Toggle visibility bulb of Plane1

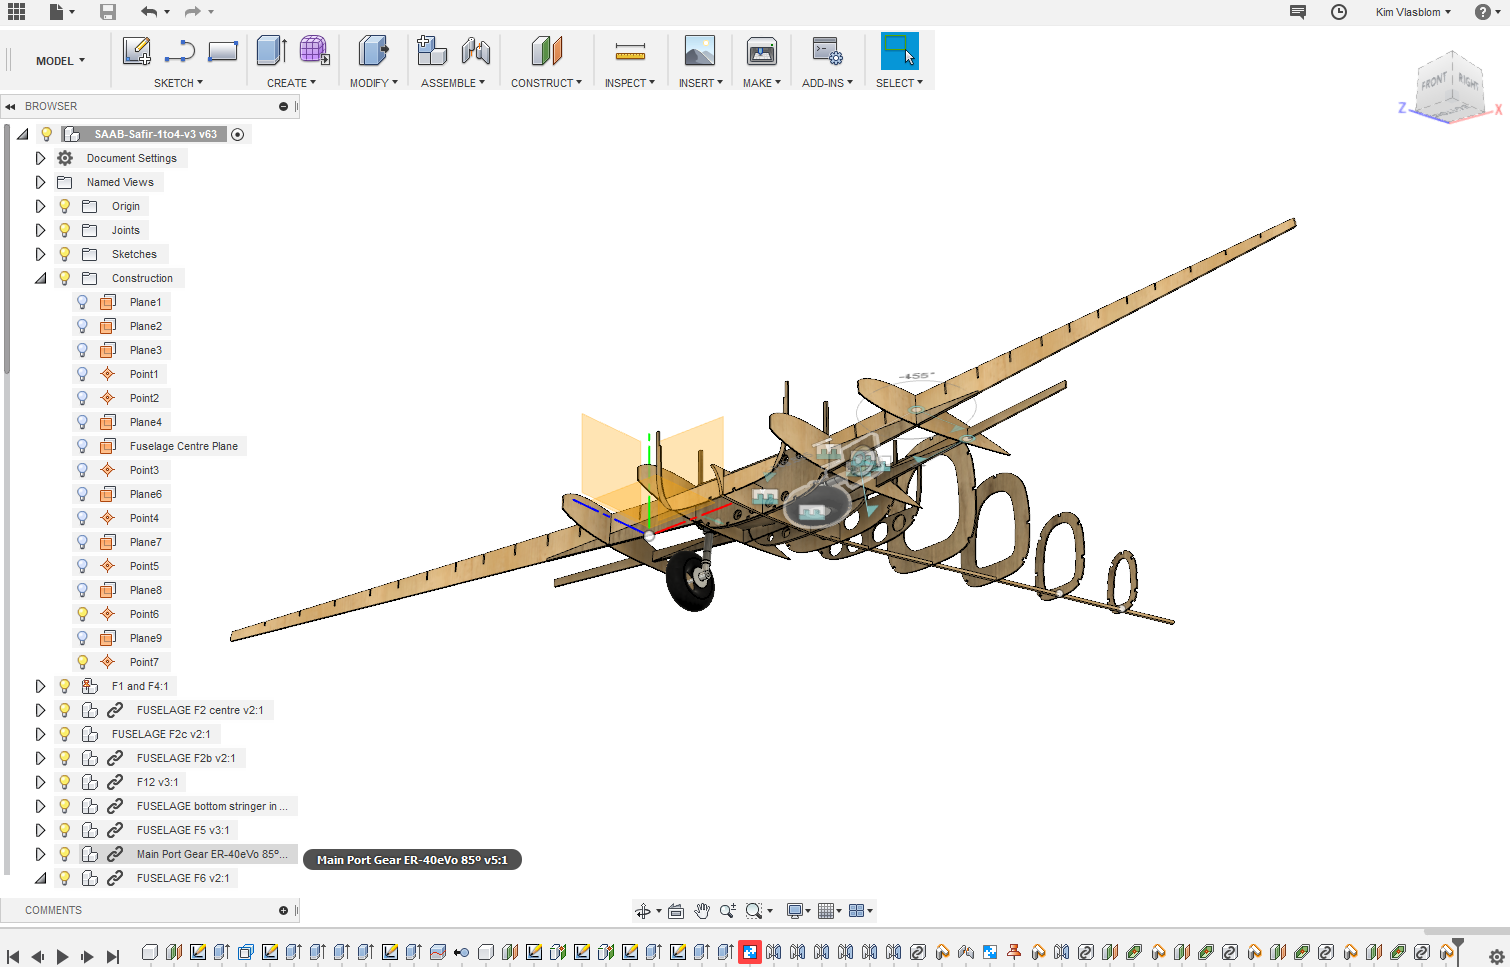point(83,302)
